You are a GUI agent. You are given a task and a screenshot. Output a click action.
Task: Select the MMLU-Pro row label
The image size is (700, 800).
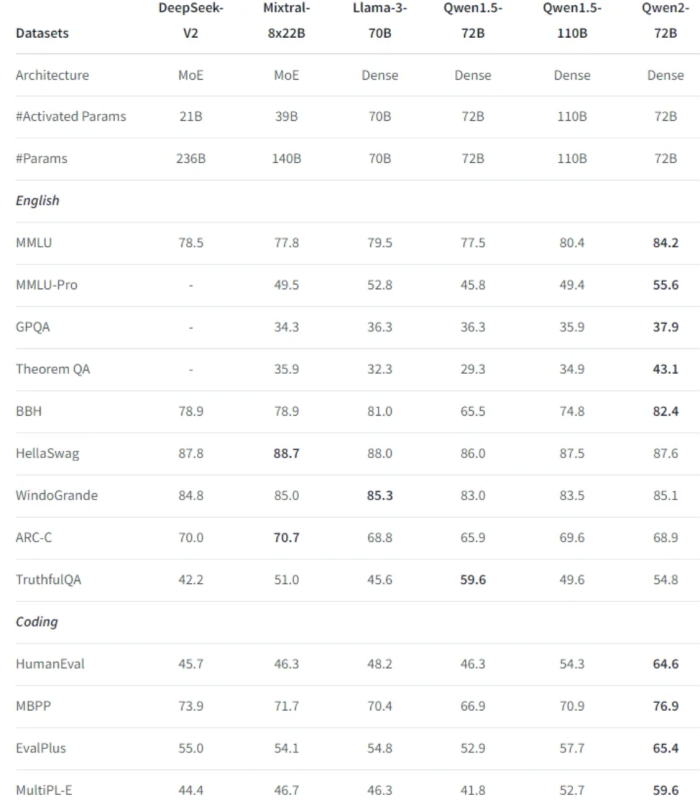(x=46, y=285)
